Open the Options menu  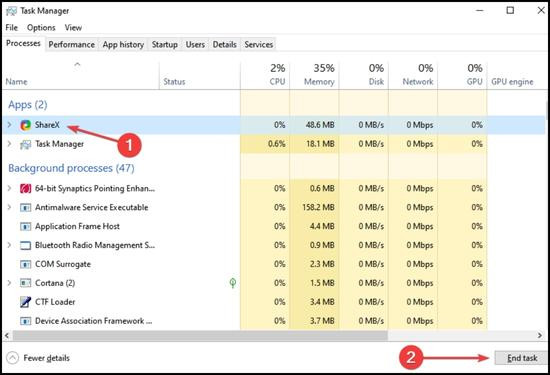[x=41, y=27]
